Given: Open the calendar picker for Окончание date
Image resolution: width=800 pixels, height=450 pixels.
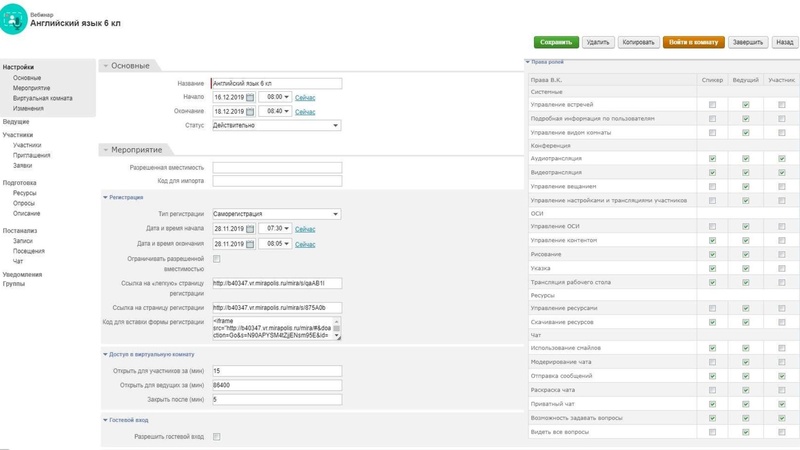Looking at the screenshot, I should (251, 112).
